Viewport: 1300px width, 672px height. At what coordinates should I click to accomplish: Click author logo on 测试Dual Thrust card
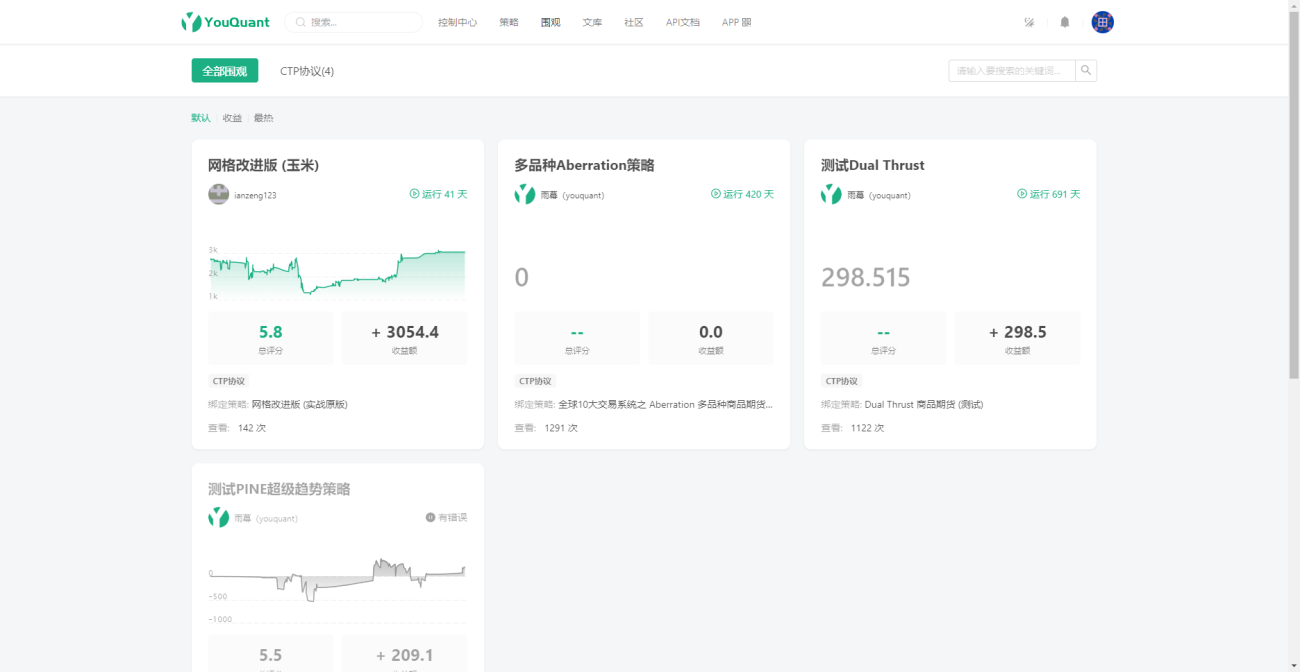click(x=831, y=194)
